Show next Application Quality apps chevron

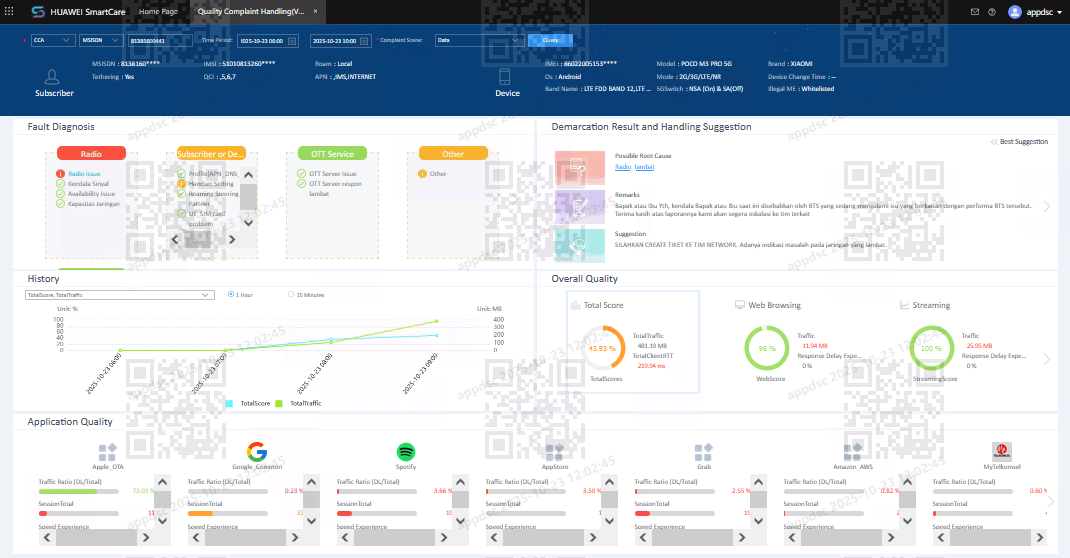pyautogui.click(x=1051, y=501)
